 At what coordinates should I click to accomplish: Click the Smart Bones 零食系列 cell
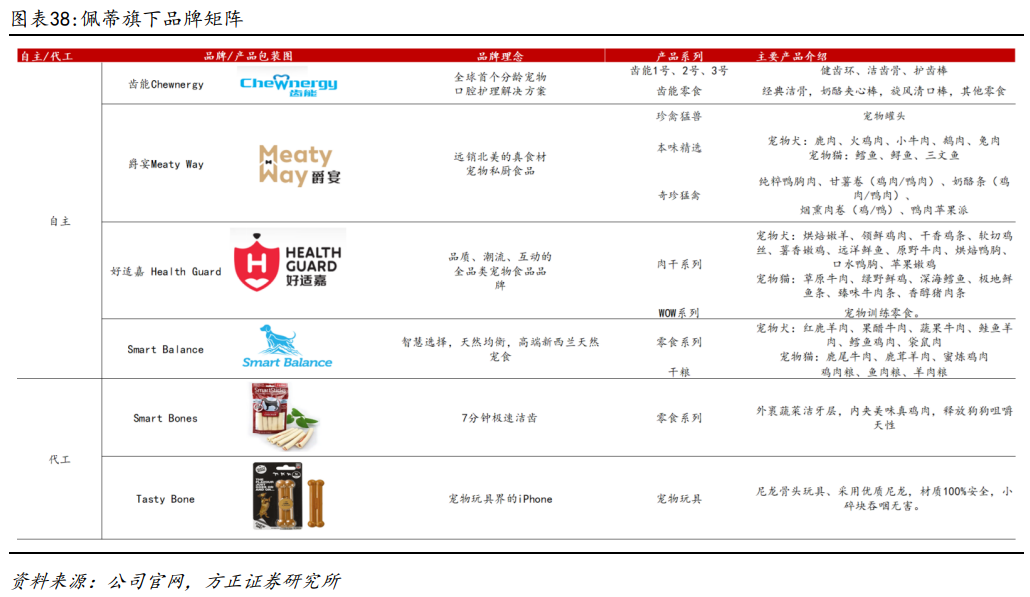coord(679,418)
